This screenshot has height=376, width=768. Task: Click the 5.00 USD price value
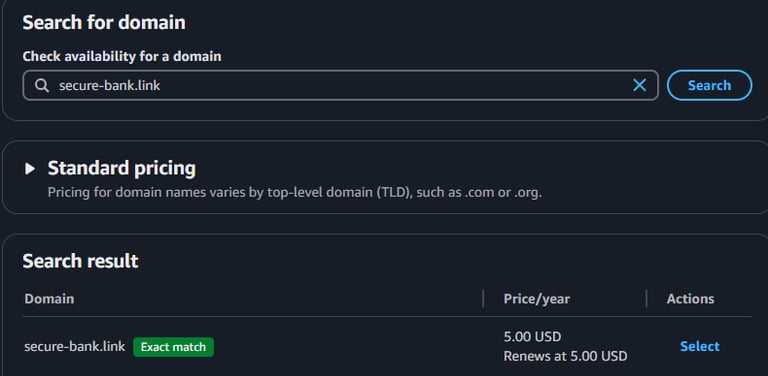point(532,337)
